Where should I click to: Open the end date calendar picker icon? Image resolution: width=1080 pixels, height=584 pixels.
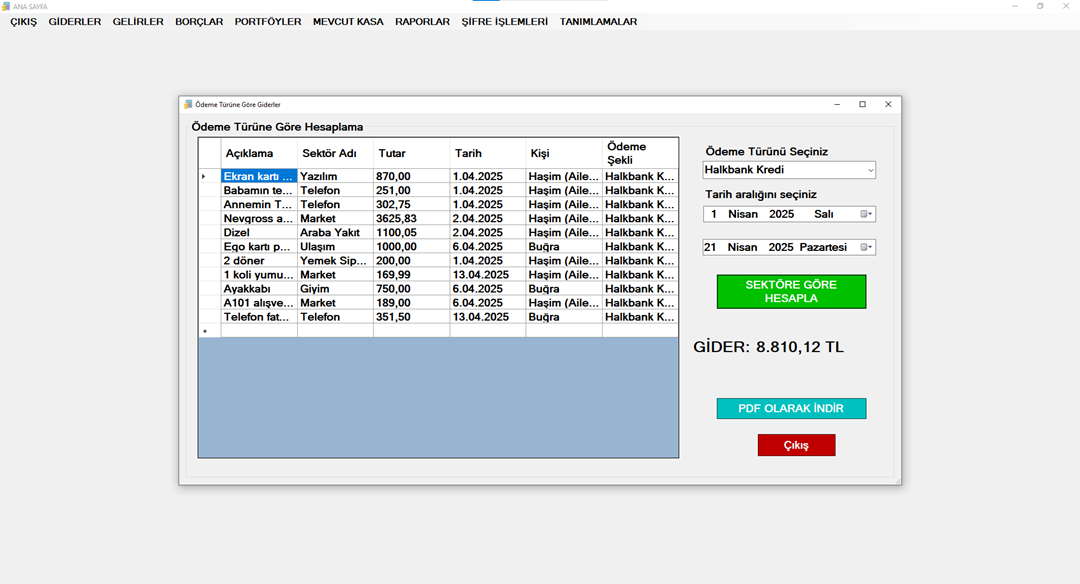point(866,247)
